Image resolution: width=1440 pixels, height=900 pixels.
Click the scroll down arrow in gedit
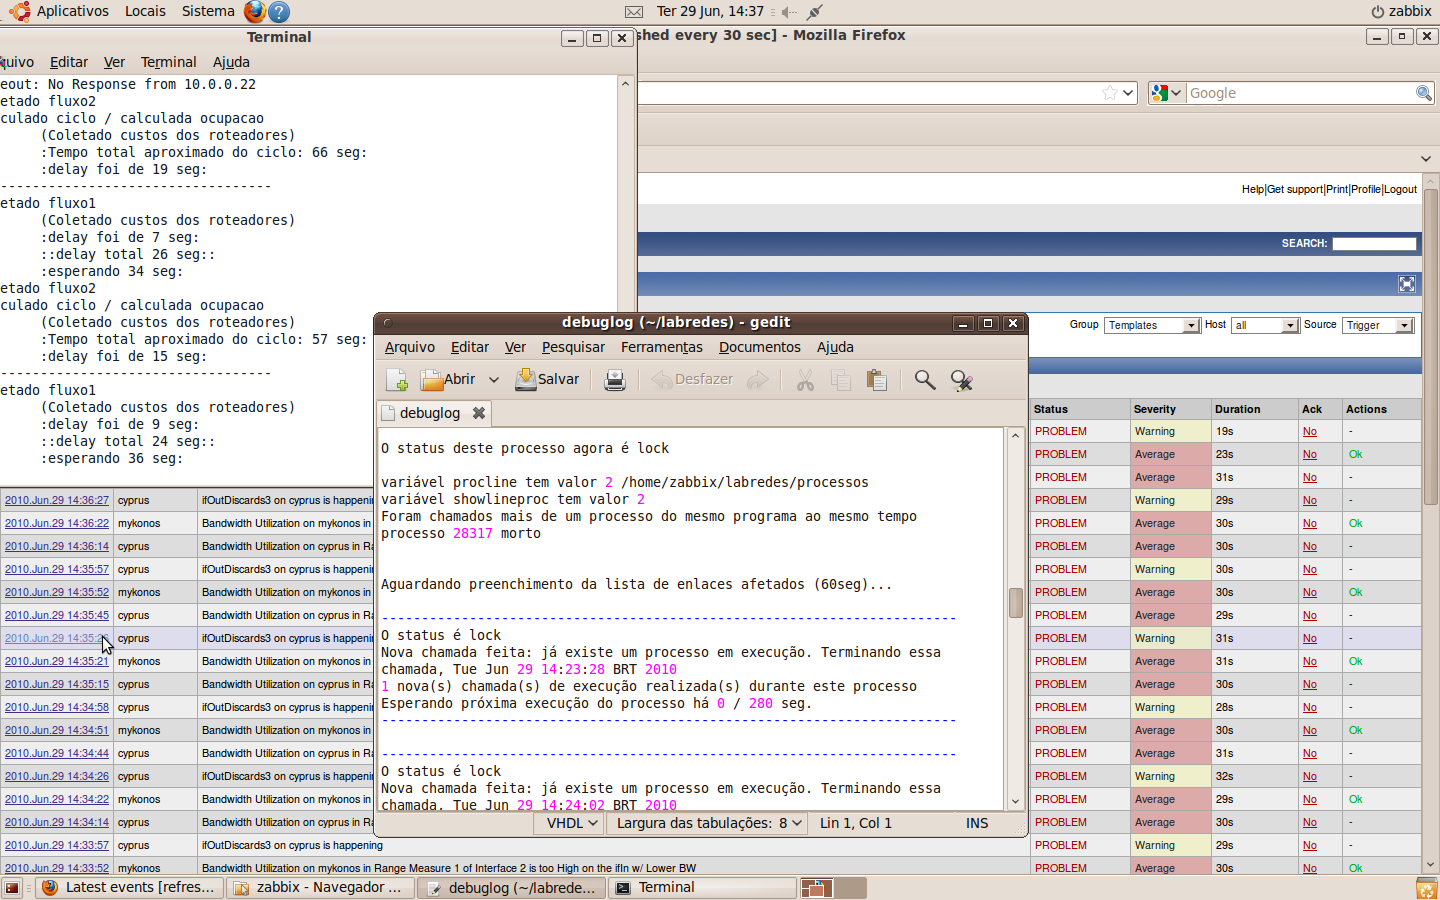(1015, 801)
